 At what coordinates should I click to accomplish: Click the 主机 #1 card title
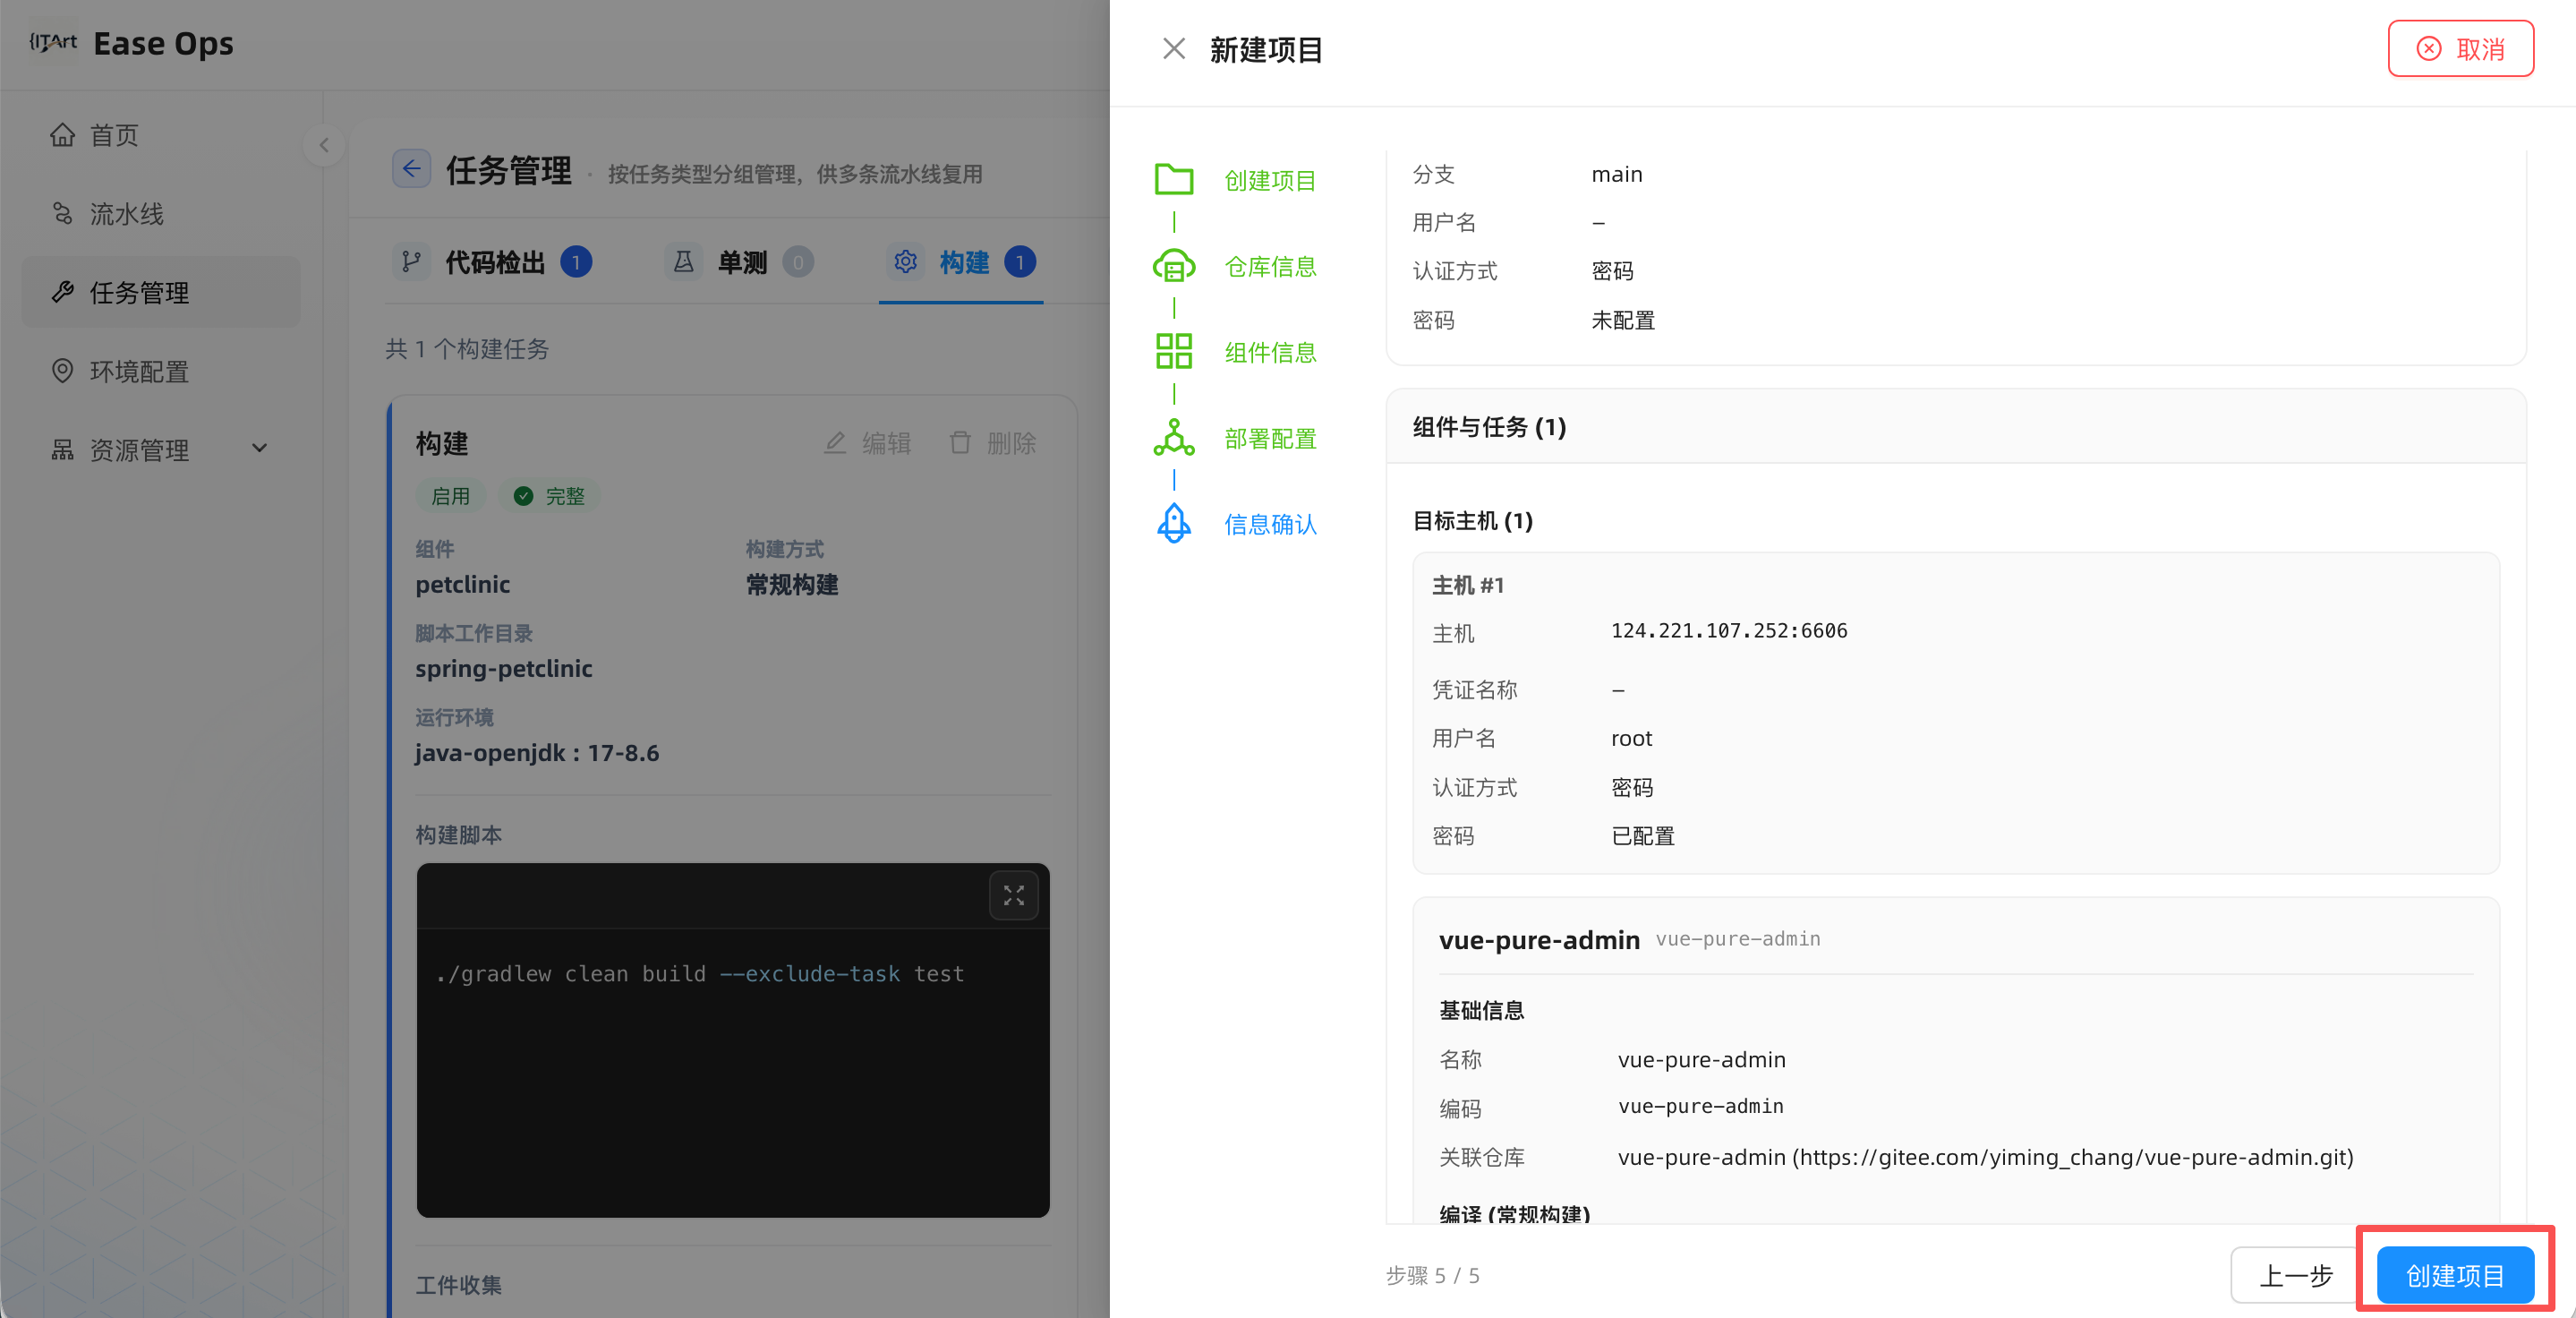tap(1468, 585)
